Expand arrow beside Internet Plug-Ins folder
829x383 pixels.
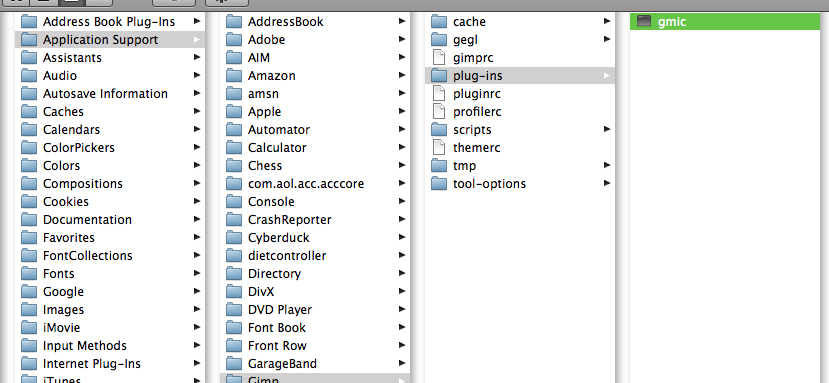197,363
